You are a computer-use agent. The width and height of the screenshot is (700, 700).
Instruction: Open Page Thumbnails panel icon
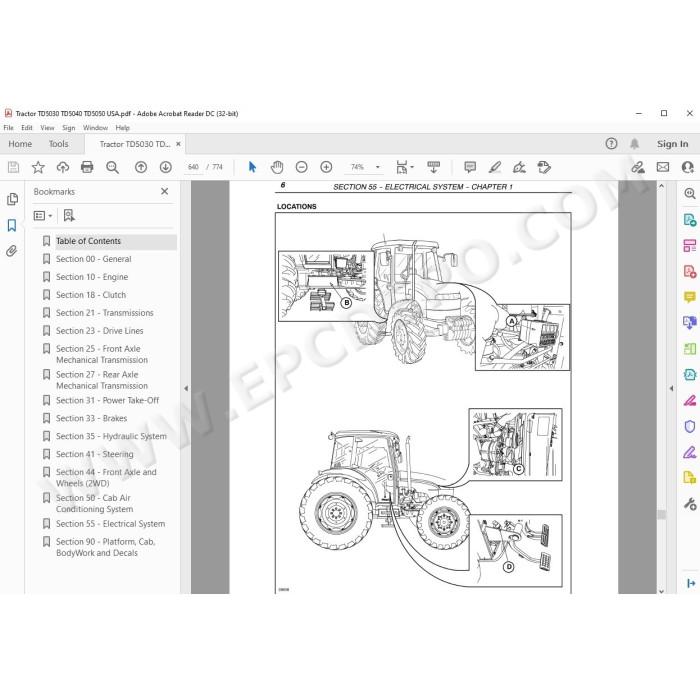(x=12, y=199)
